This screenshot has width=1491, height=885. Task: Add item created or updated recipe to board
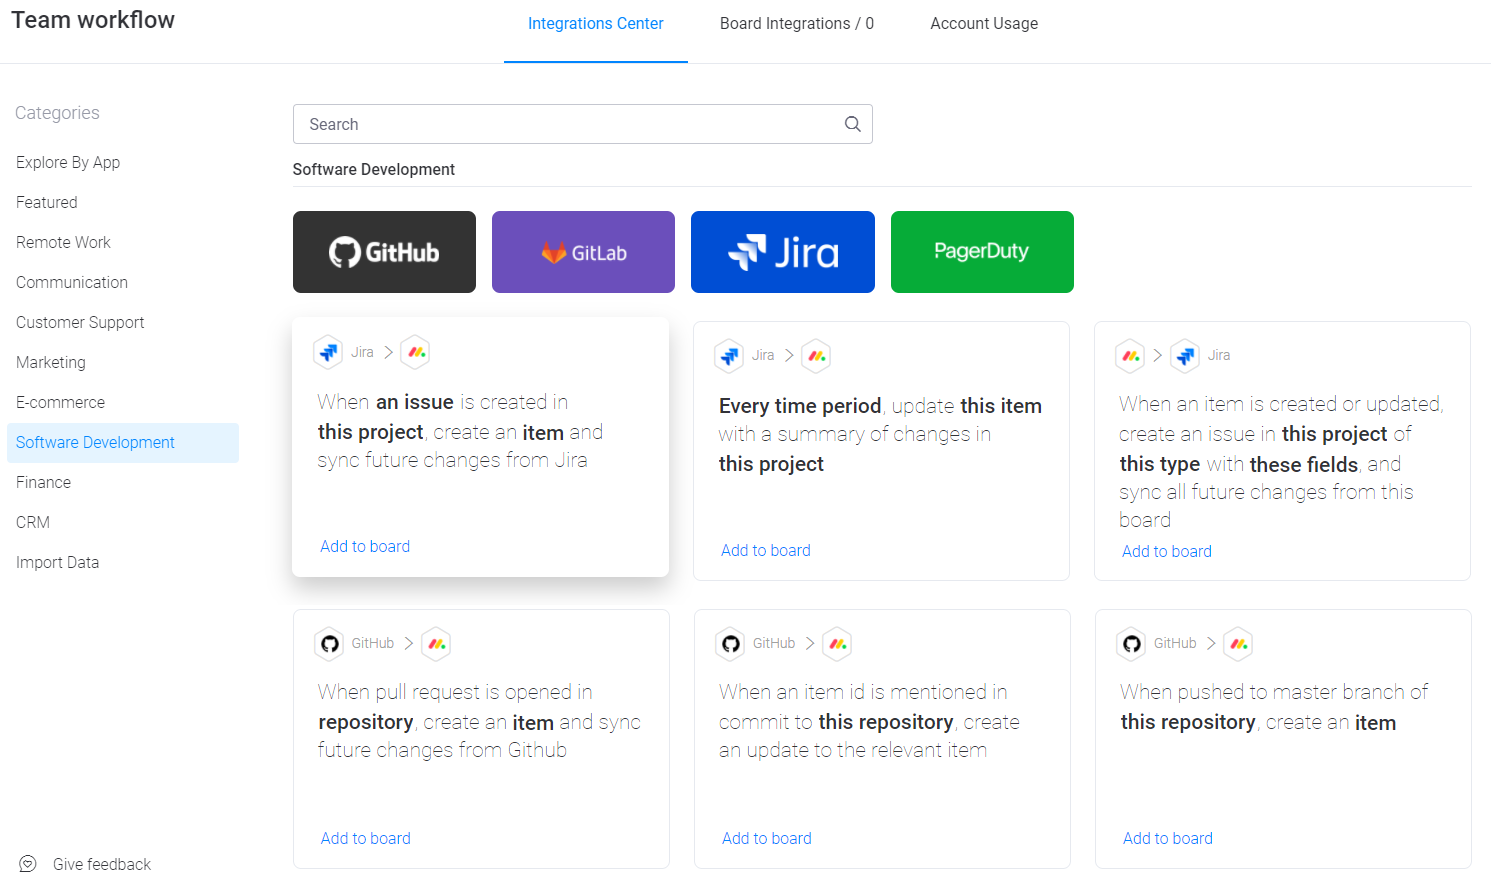[1167, 551]
